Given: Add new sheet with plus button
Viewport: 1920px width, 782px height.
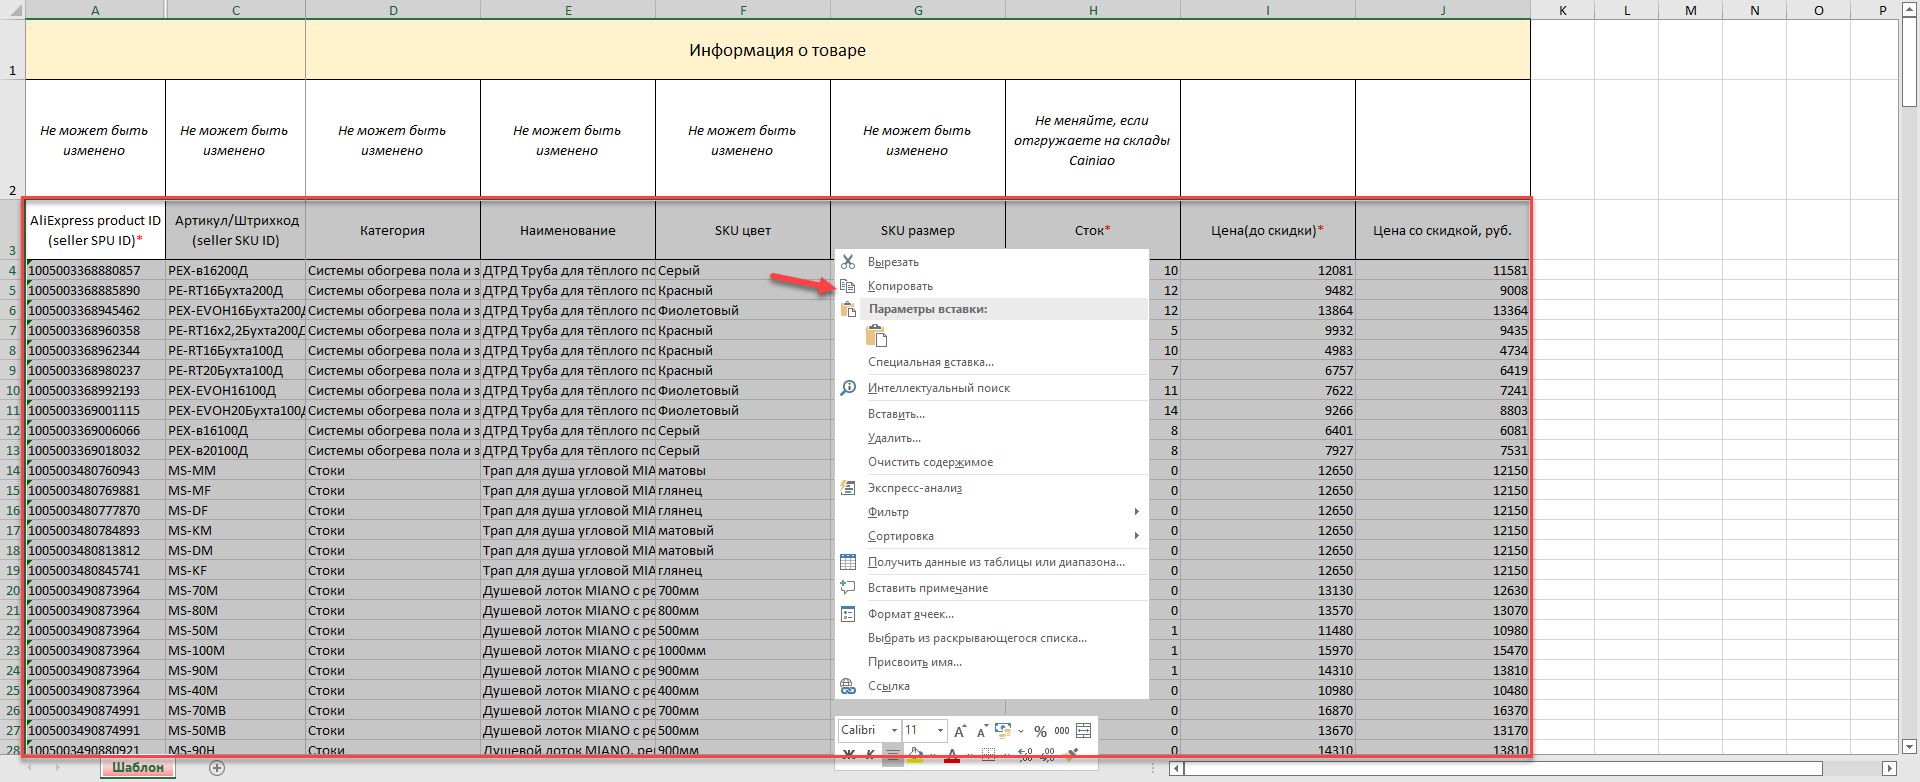Looking at the screenshot, I should (217, 768).
